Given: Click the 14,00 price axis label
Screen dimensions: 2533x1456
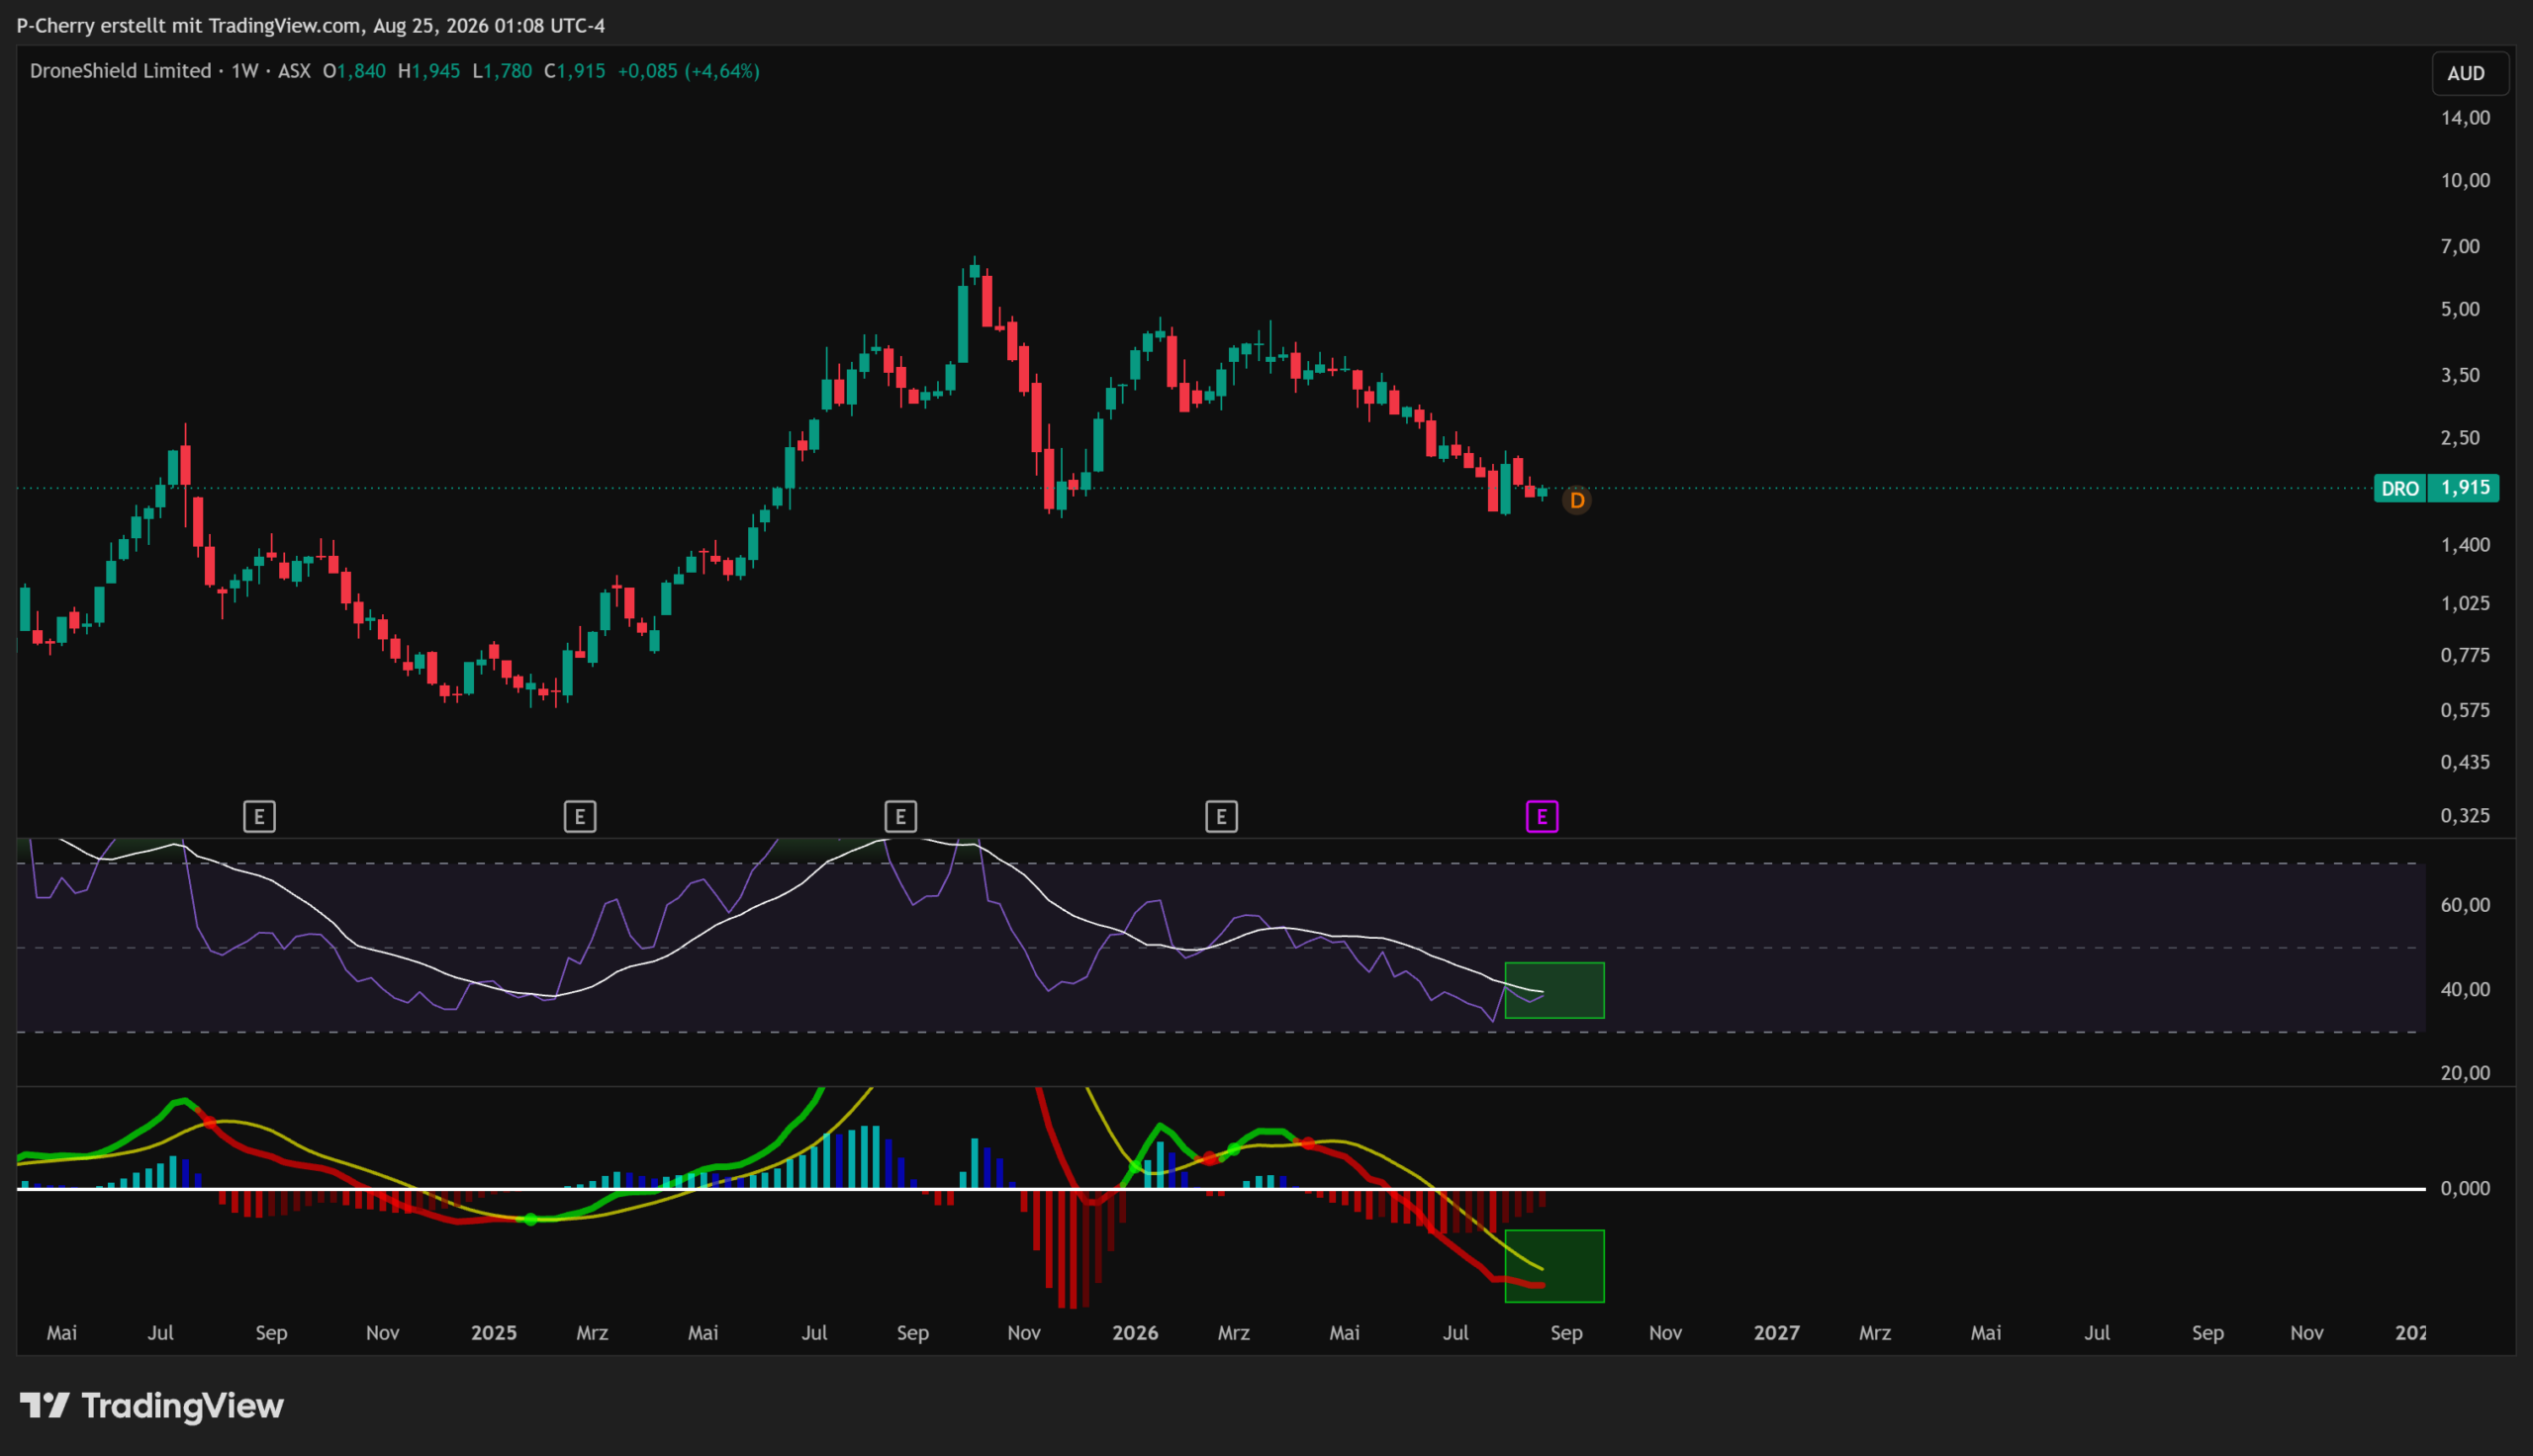Looking at the screenshot, I should click(x=2466, y=118).
